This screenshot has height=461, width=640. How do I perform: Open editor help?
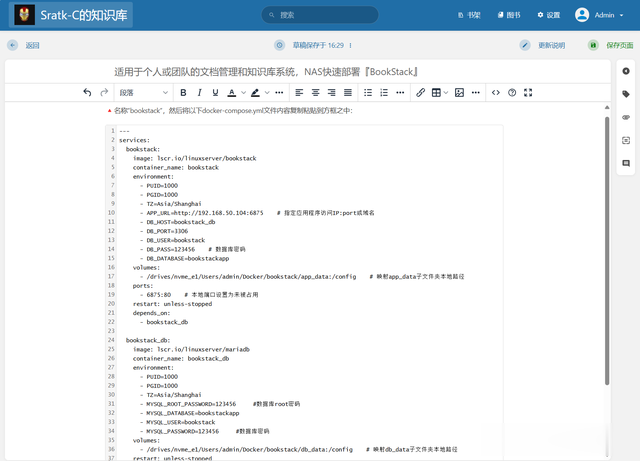click(512, 93)
